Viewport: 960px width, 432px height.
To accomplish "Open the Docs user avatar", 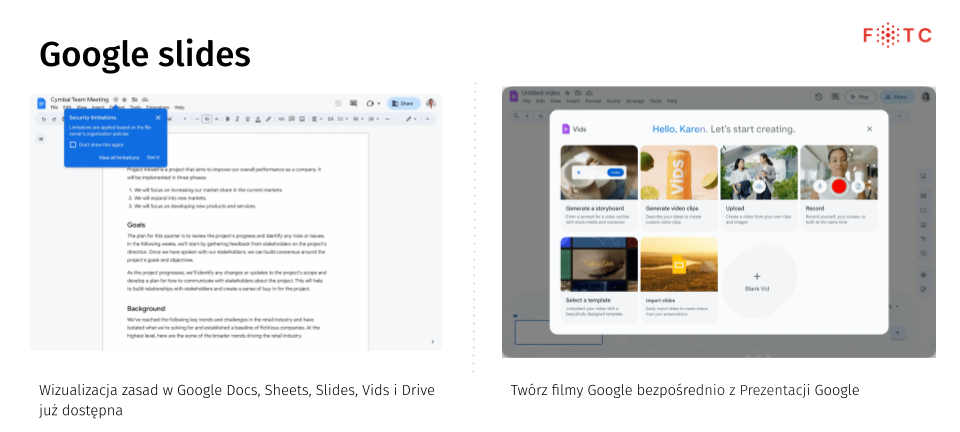I will 431,103.
